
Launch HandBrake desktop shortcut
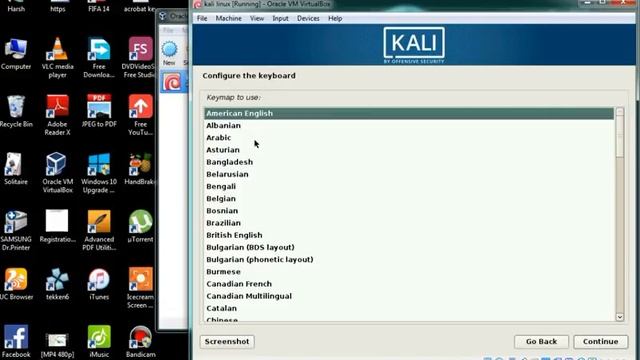[x=140, y=169]
